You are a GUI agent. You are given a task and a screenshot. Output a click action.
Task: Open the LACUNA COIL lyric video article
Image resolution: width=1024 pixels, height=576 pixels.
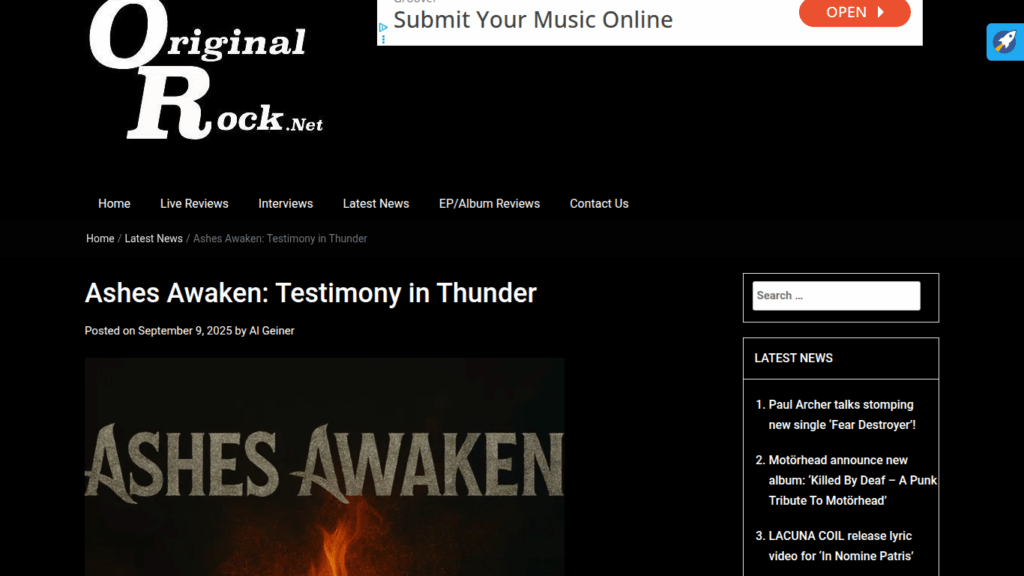click(840, 546)
